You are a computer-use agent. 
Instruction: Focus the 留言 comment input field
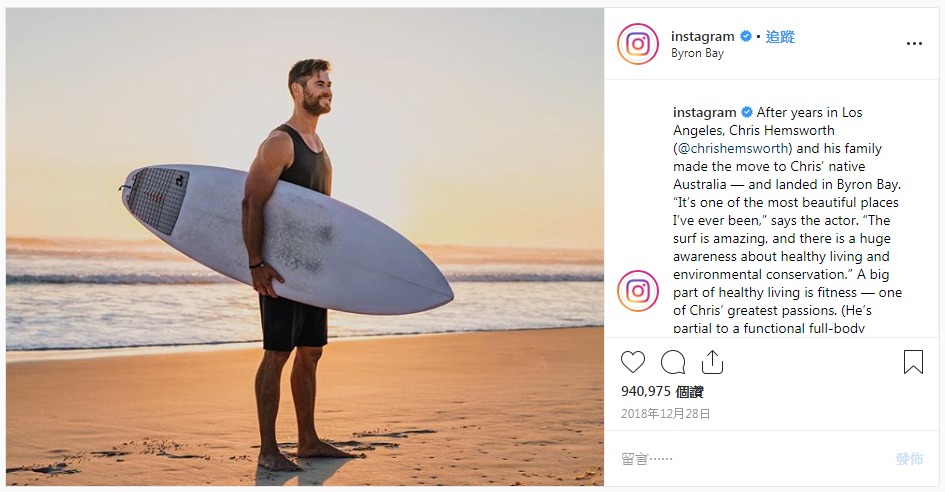(x=740, y=459)
